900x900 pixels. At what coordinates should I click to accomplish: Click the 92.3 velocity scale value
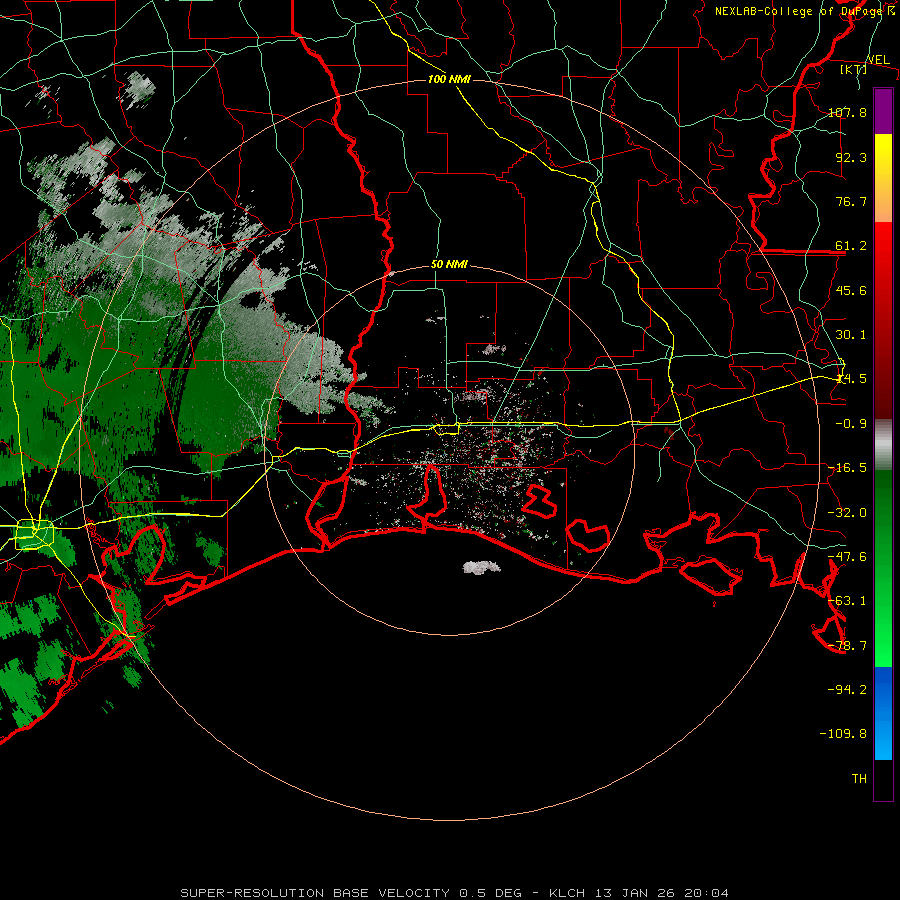(x=851, y=157)
